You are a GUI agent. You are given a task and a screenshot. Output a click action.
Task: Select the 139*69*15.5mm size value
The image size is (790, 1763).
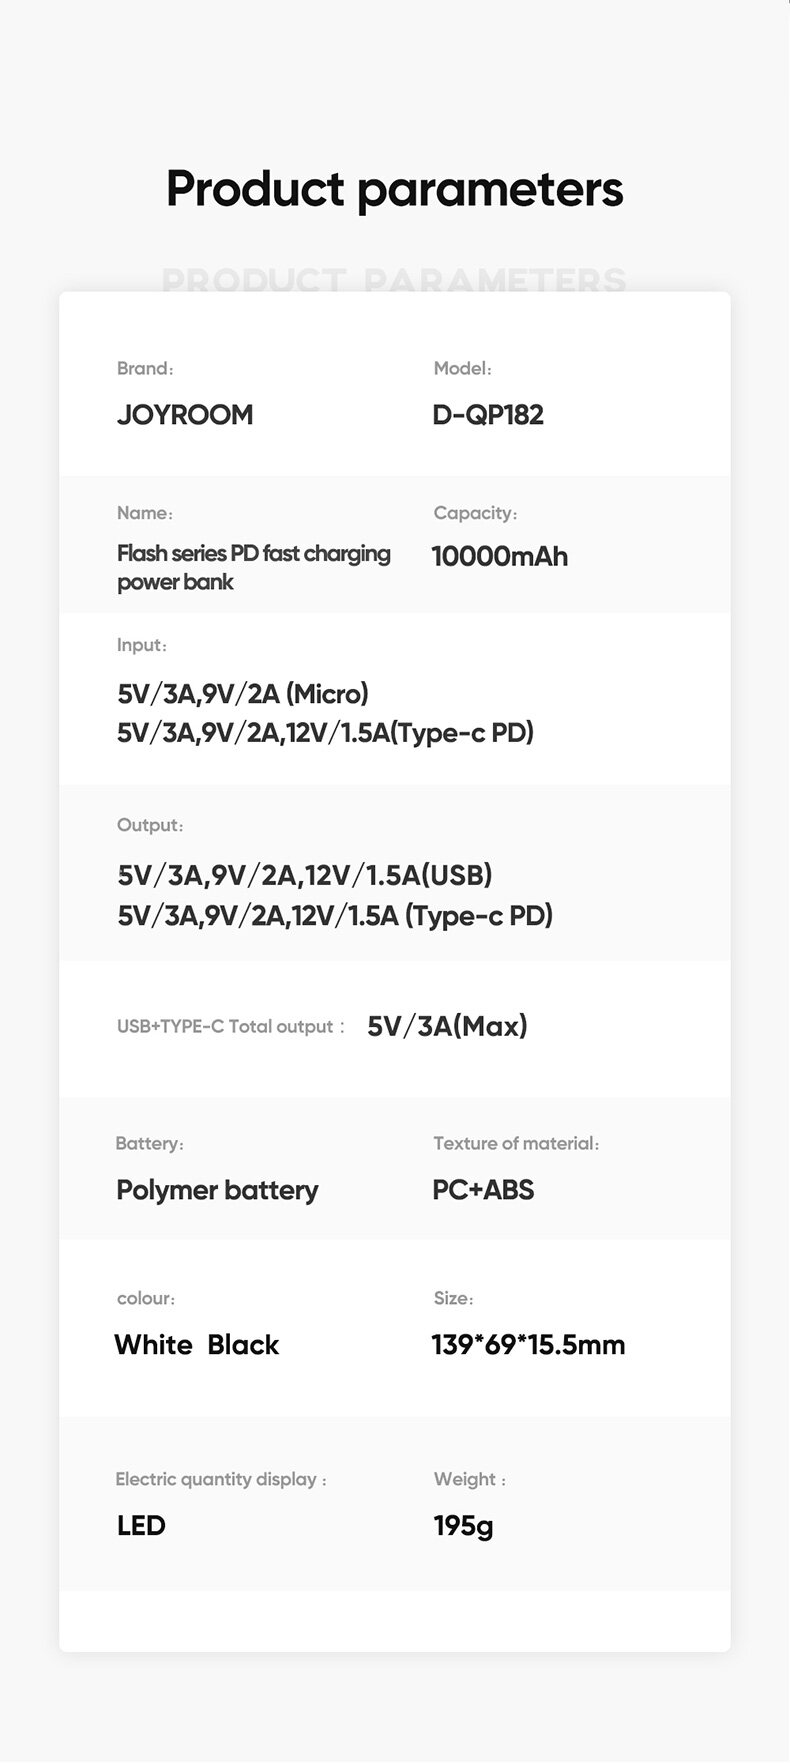point(528,1345)
